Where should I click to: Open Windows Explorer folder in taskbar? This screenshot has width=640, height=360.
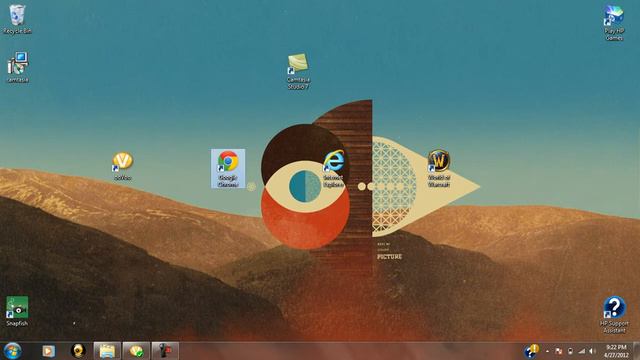pyautogui.click(x=107, y=351)
